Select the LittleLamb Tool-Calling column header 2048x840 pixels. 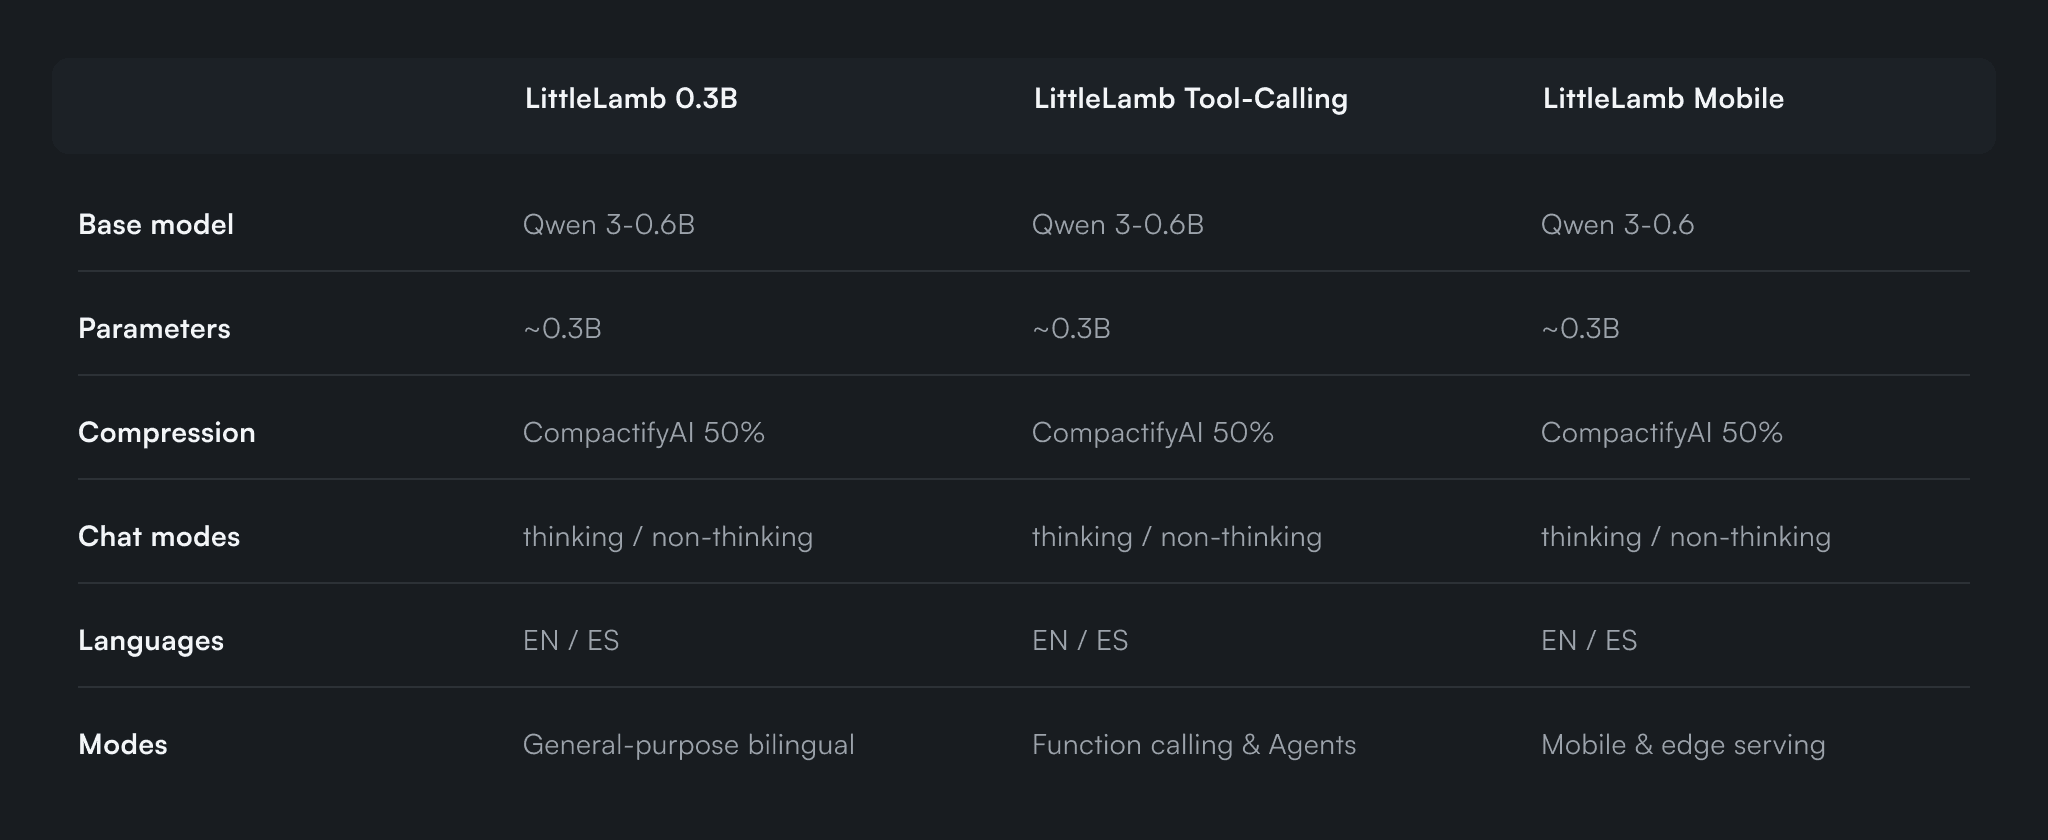(1190, 99)
